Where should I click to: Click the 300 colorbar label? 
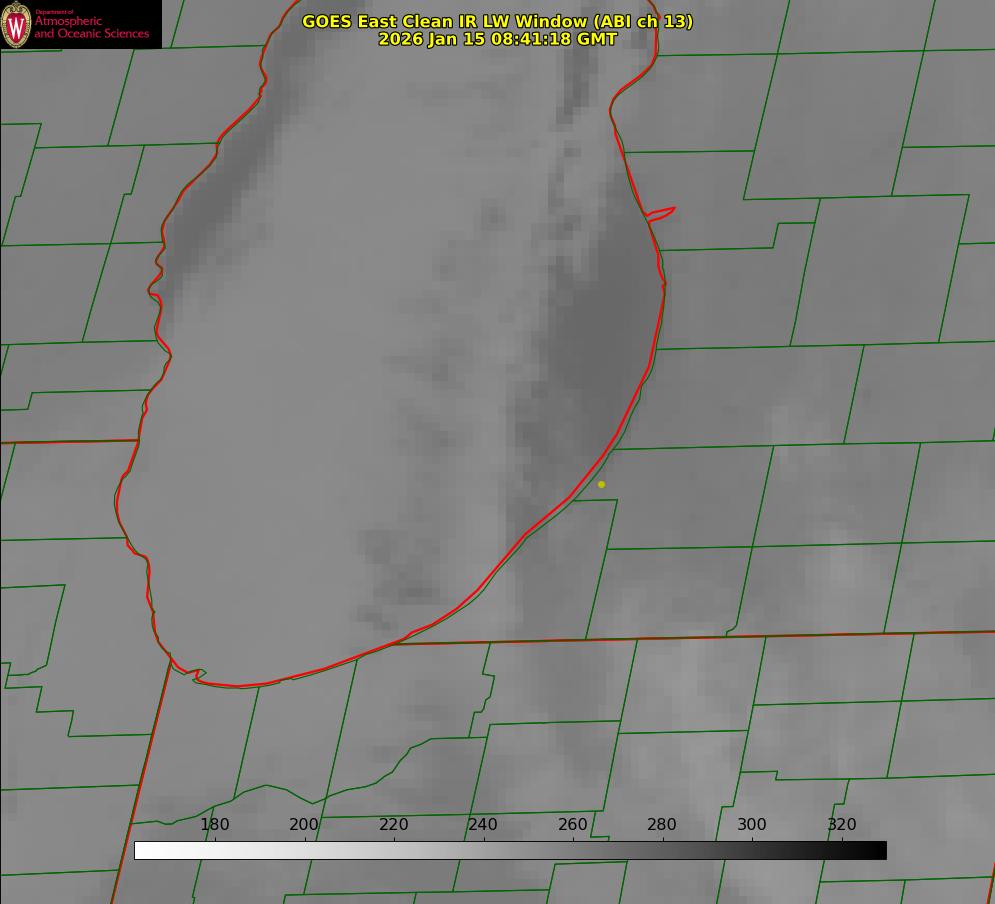click(752, 824)
